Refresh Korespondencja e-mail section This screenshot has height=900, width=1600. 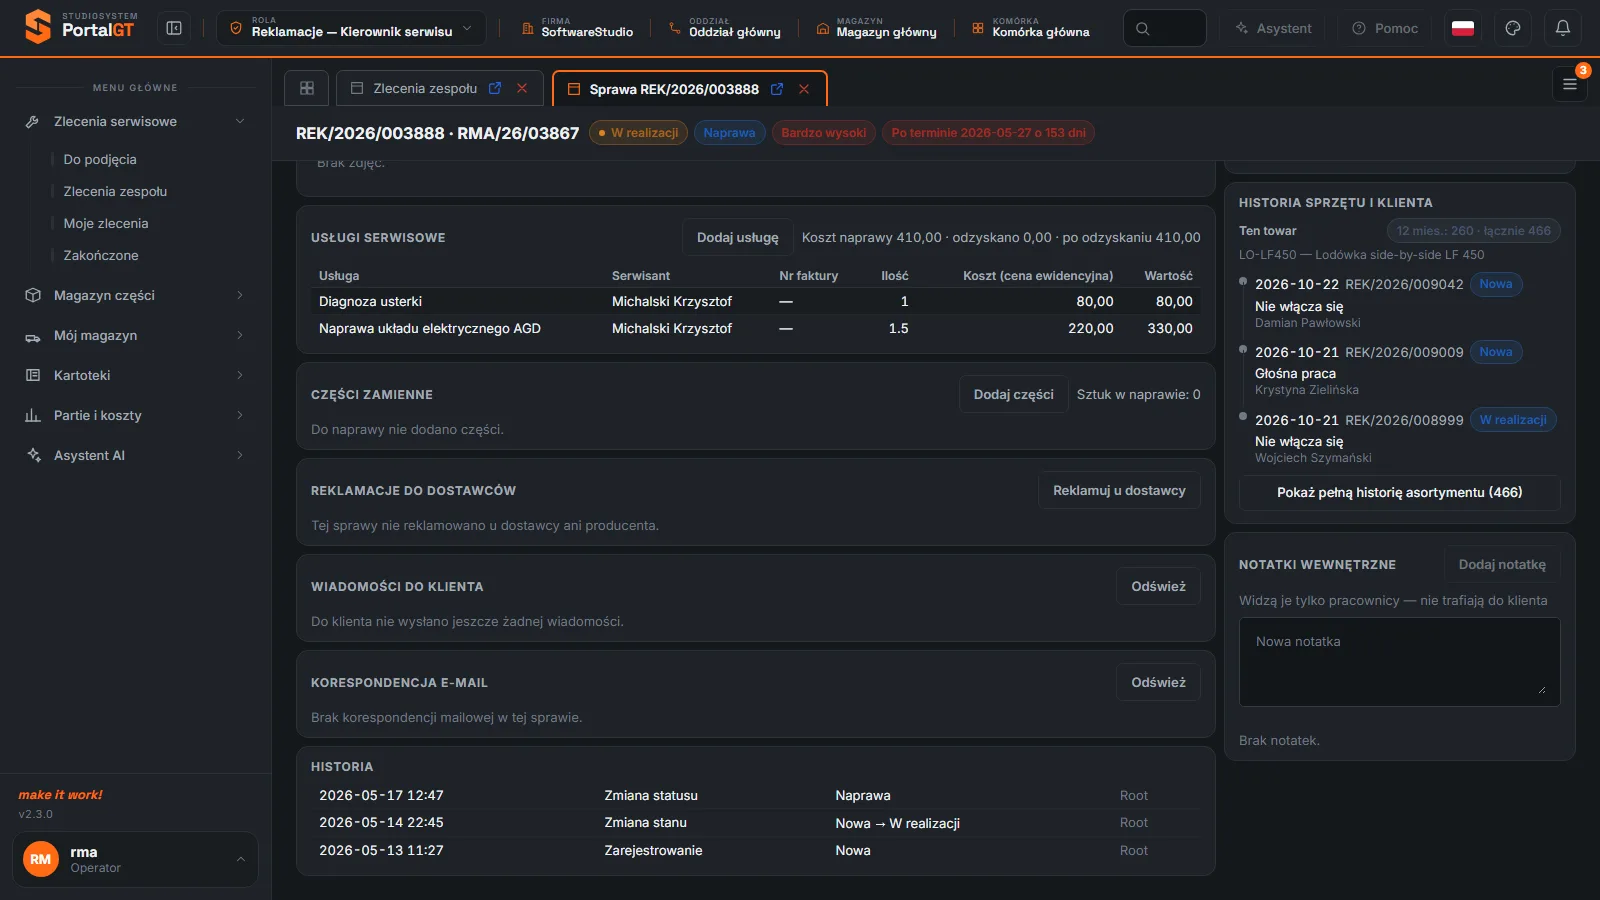coord(1158,682)
